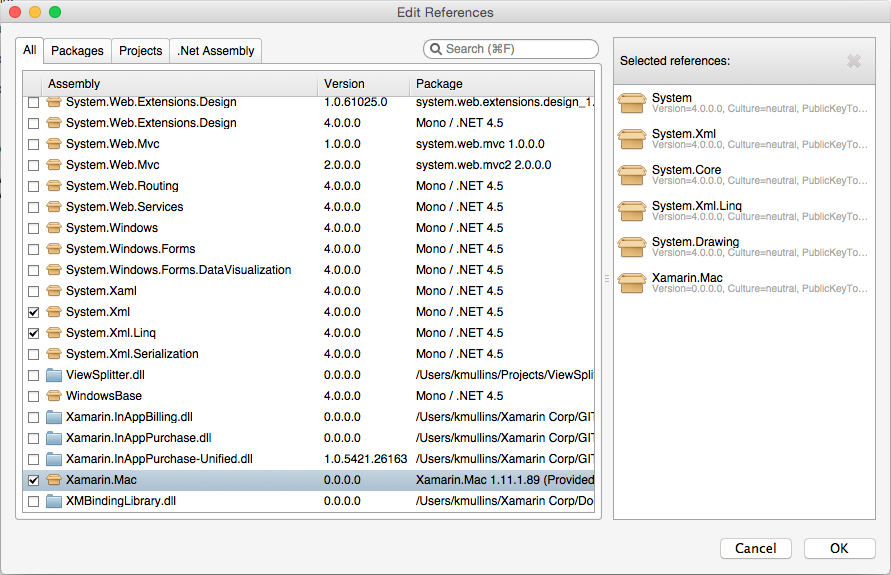This screenshot has width=891, height=575.
Task: Uncheck the Xamarin.Mac assembly checkbox
Action: 34,480
